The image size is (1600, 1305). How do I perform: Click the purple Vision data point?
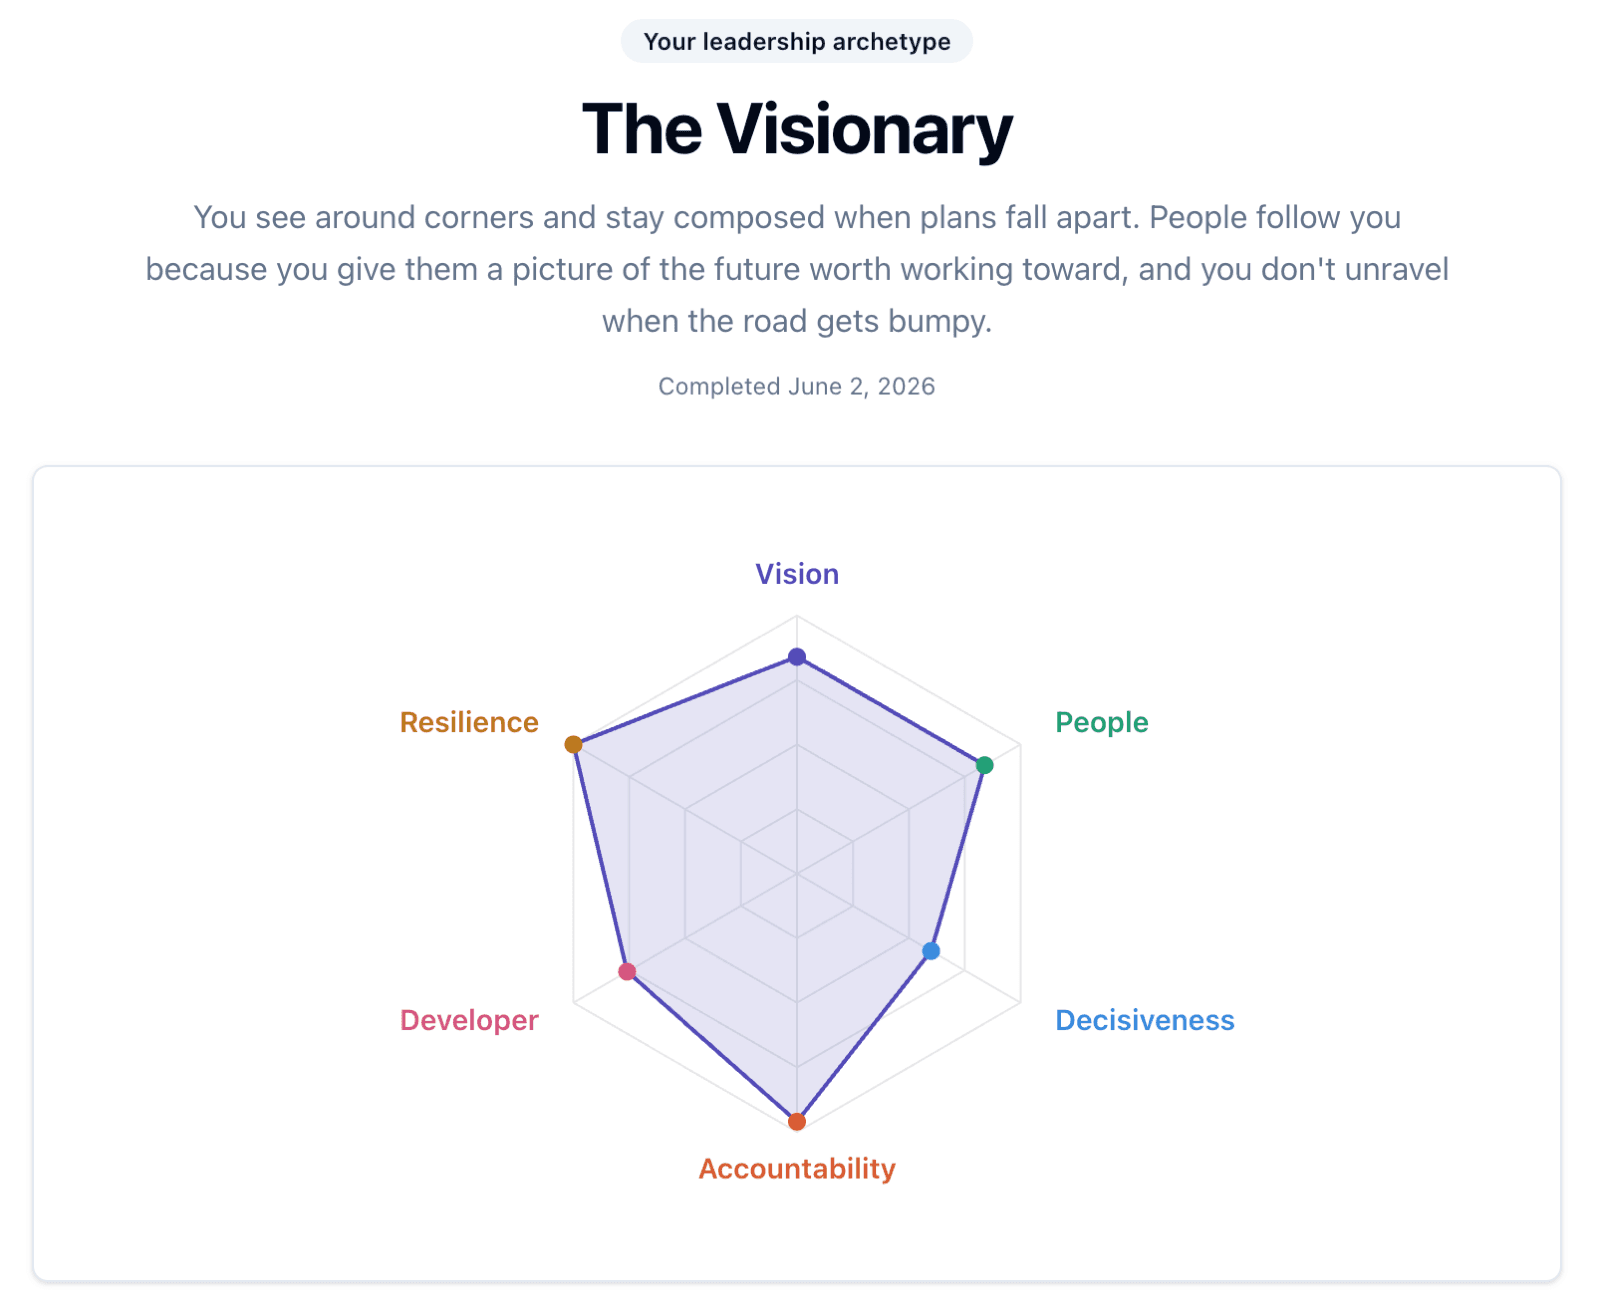pyautogui.click(x=797, y=657)
